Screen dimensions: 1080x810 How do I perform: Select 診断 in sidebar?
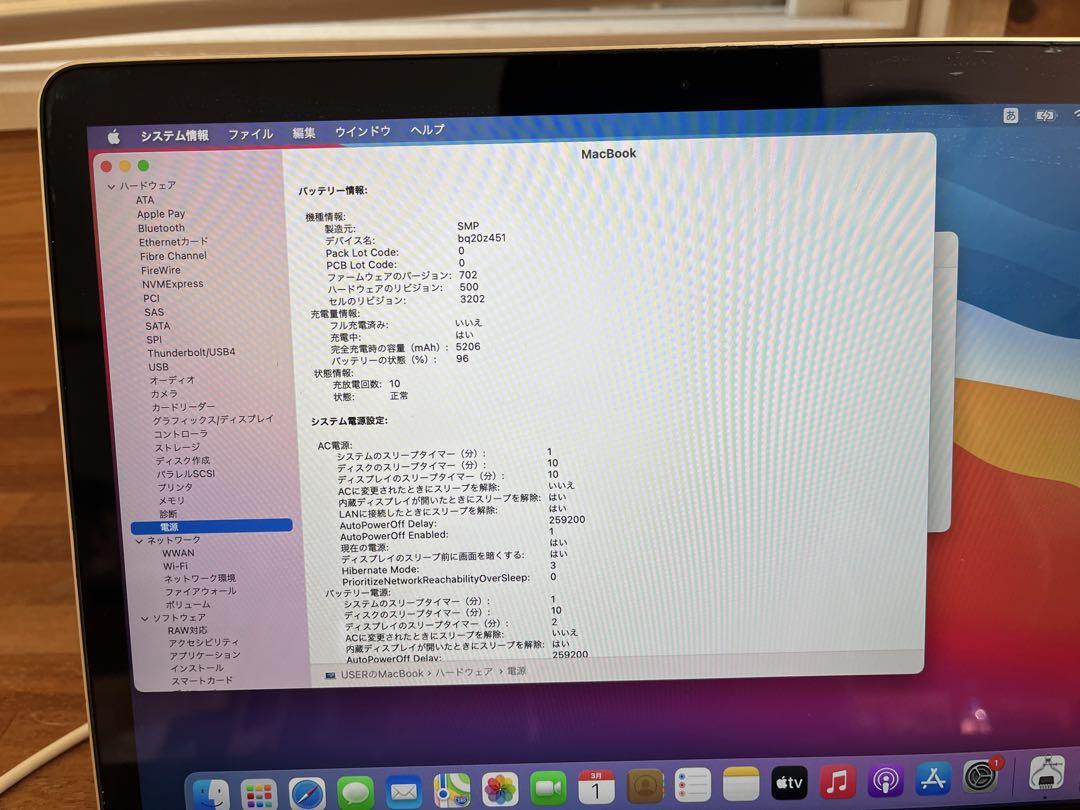point(168,514)
